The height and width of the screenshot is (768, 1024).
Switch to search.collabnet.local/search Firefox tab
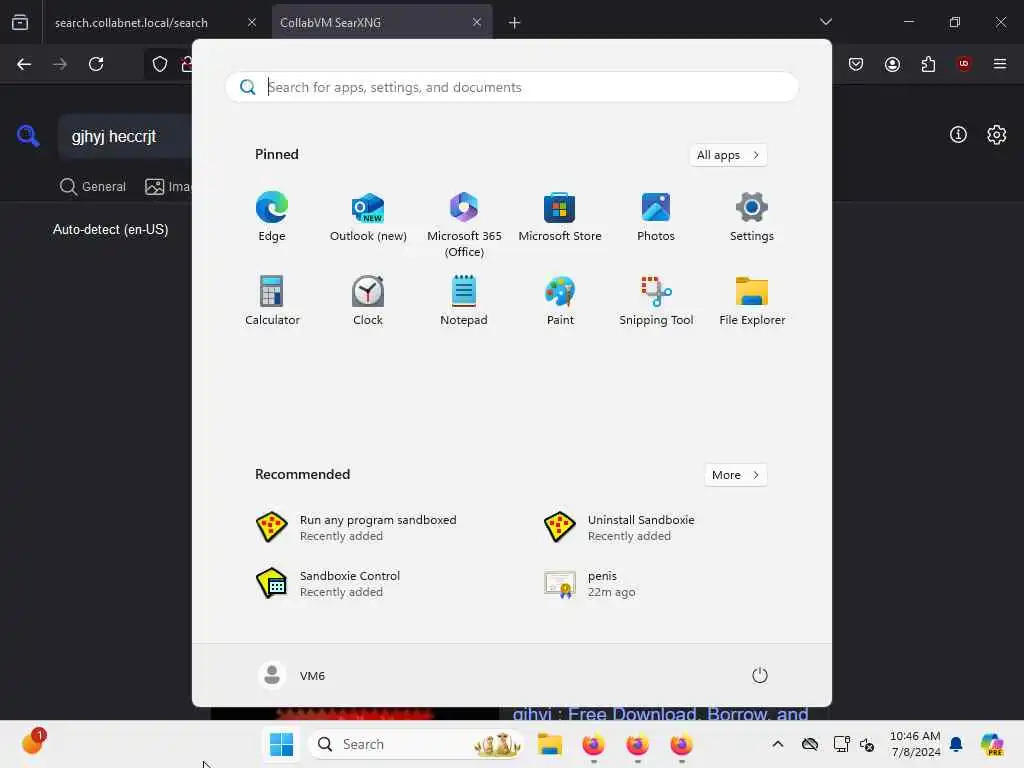coord(131,23)
